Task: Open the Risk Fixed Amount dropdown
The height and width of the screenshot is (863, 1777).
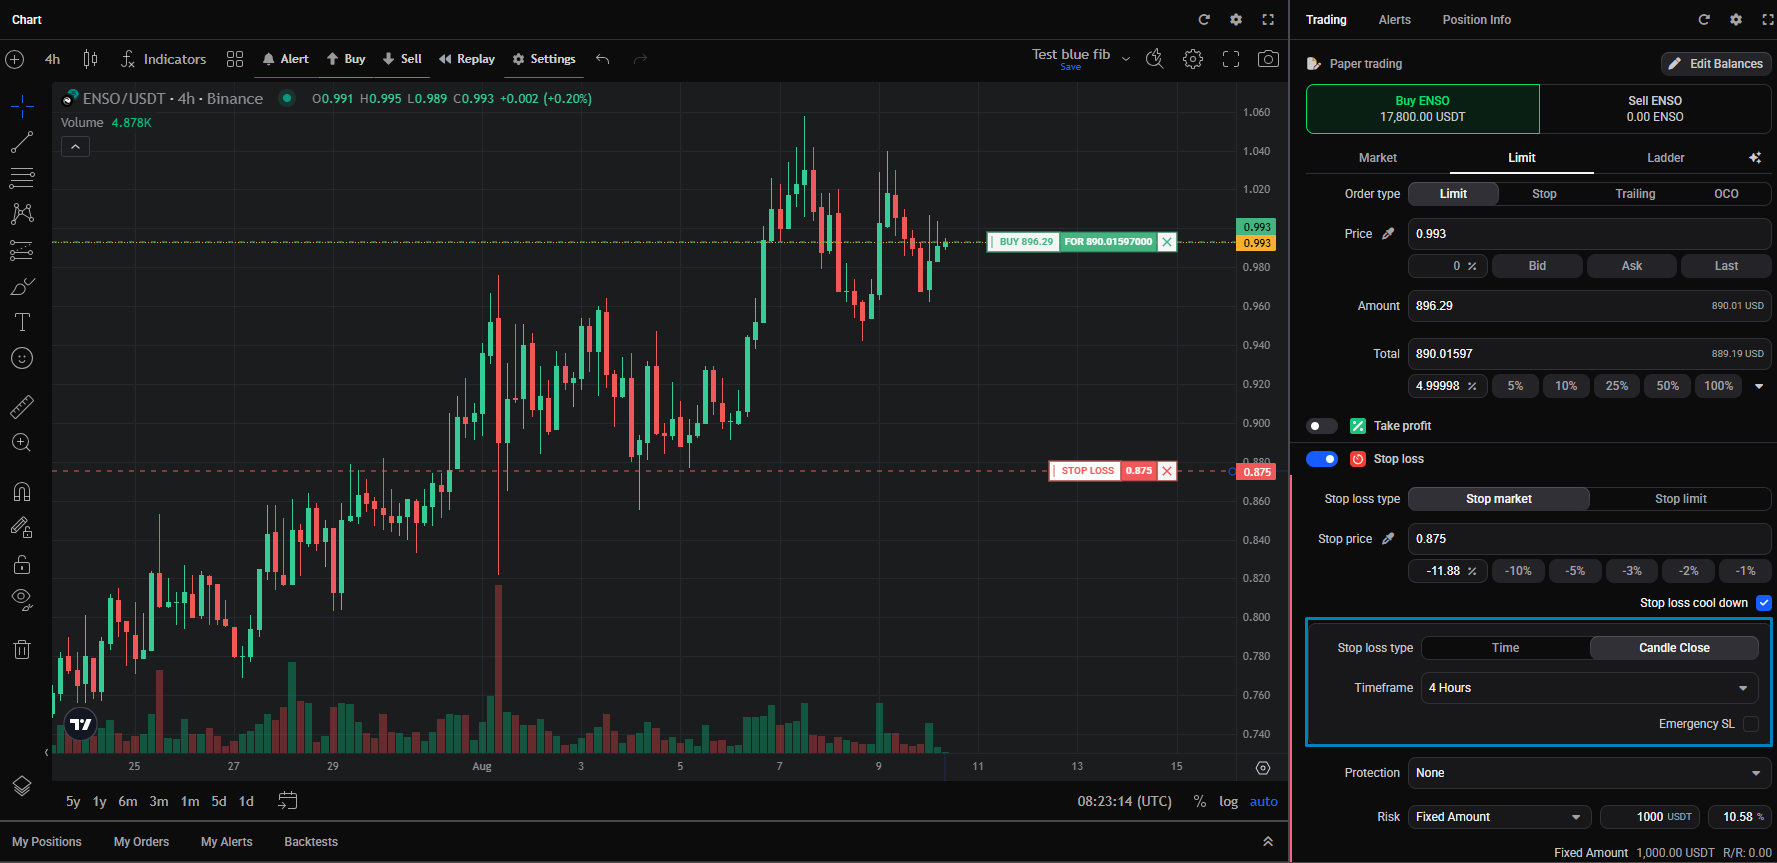Action: click(x=1499, y=817)
